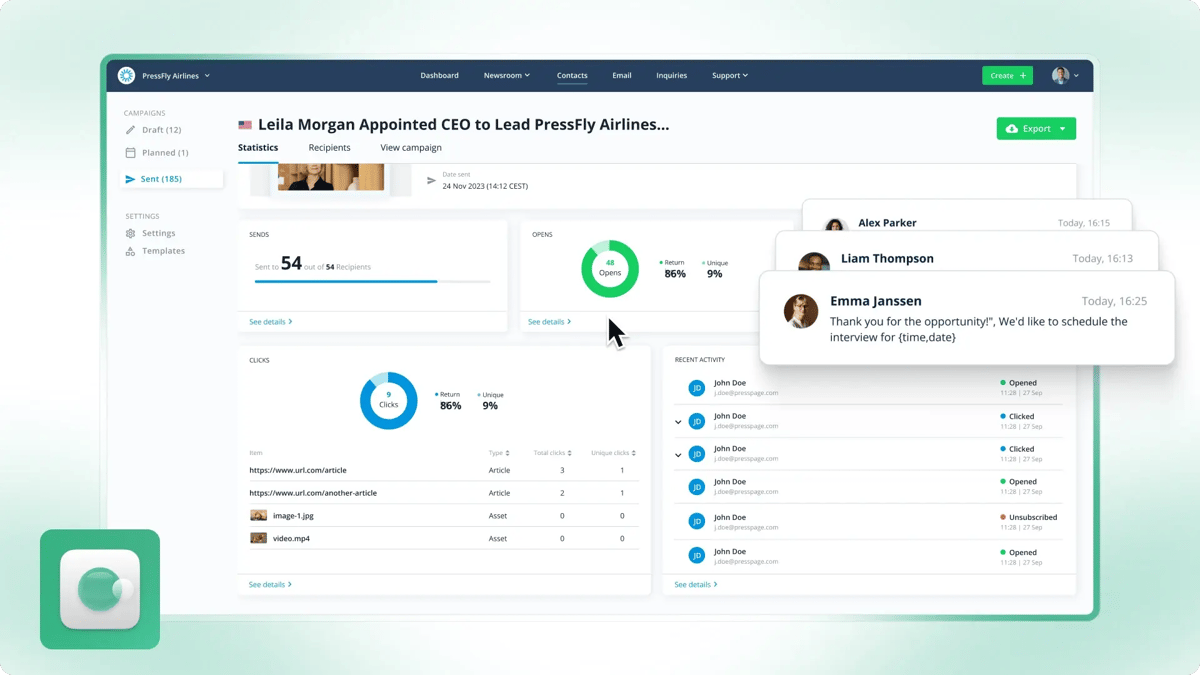The width and height of the screenshot is (1200, 675).
Task: Go to Dashboard in top navigation
Action: pyautogui.click(x=439, y=75)
